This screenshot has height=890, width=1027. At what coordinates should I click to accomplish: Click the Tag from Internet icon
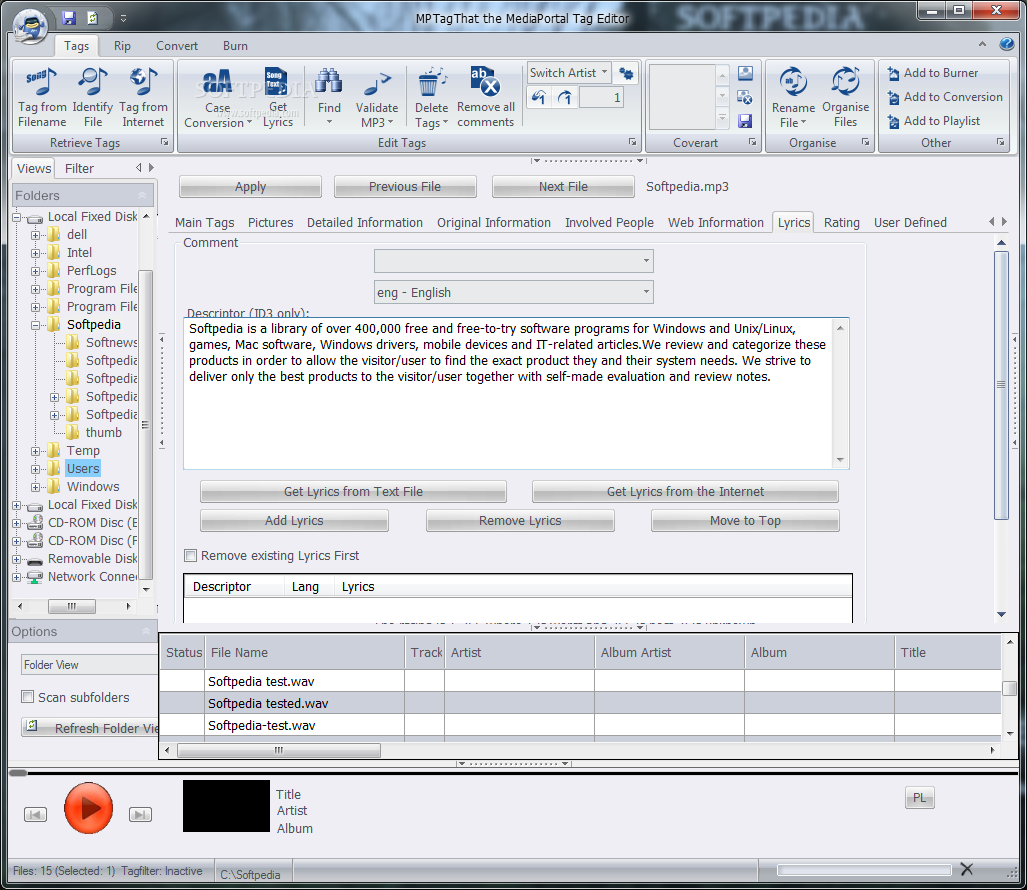point(143,97)
